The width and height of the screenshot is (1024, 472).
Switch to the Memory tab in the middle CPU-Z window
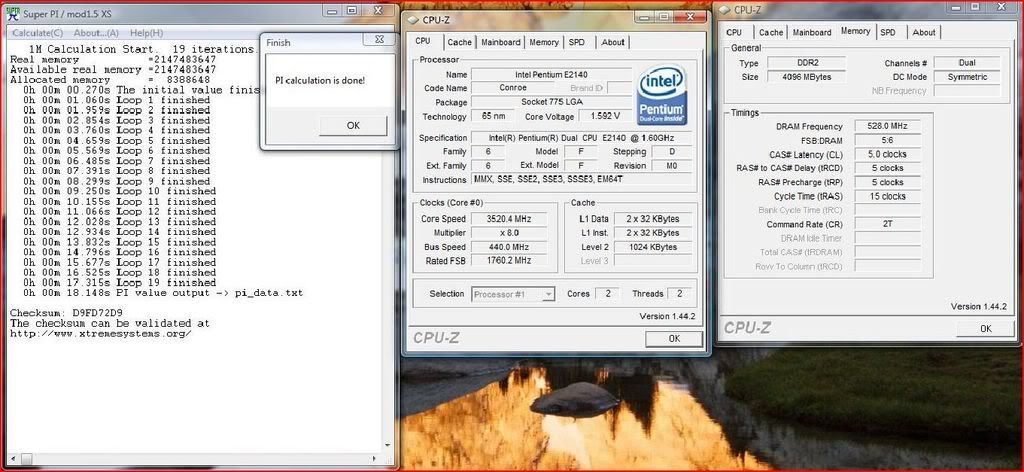(x=543, y=42)
